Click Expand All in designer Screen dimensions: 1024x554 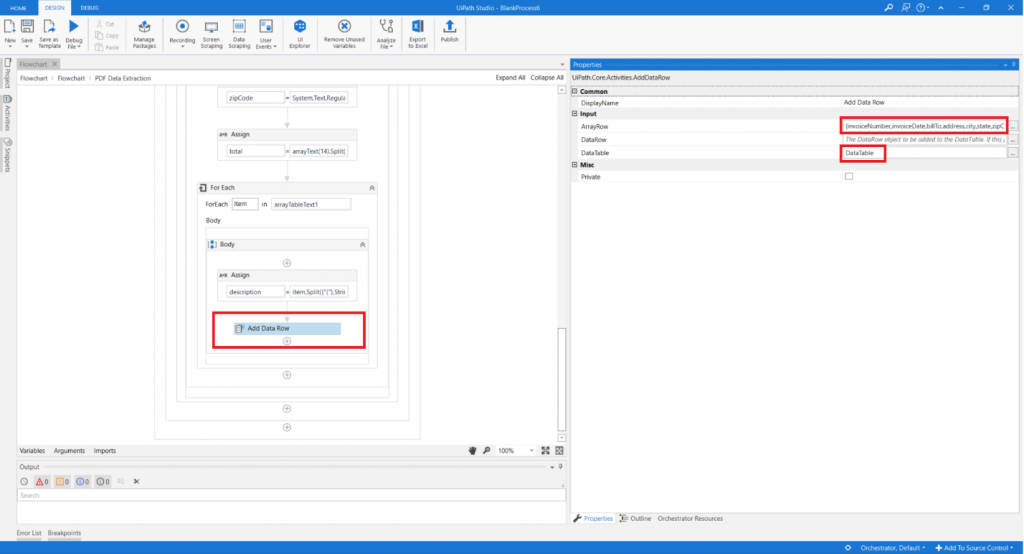[x=510, y=78]
